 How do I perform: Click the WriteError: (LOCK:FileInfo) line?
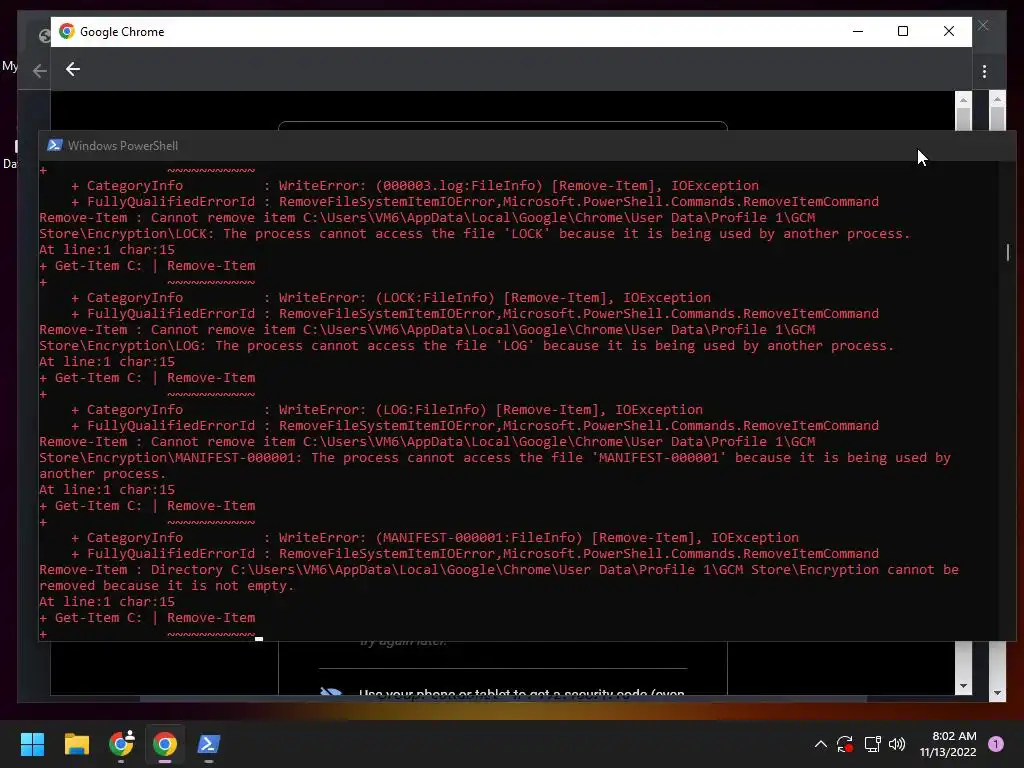click(391, 298)
